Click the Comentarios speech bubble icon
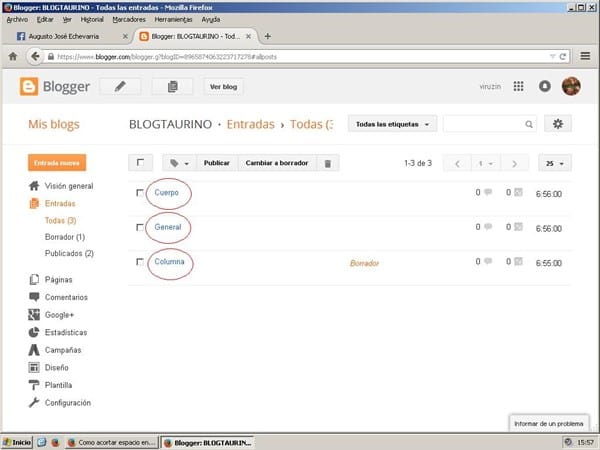Image resolution: width=600 pixels, height=450 pixels. pyautogui.click(x=34, y=297)
